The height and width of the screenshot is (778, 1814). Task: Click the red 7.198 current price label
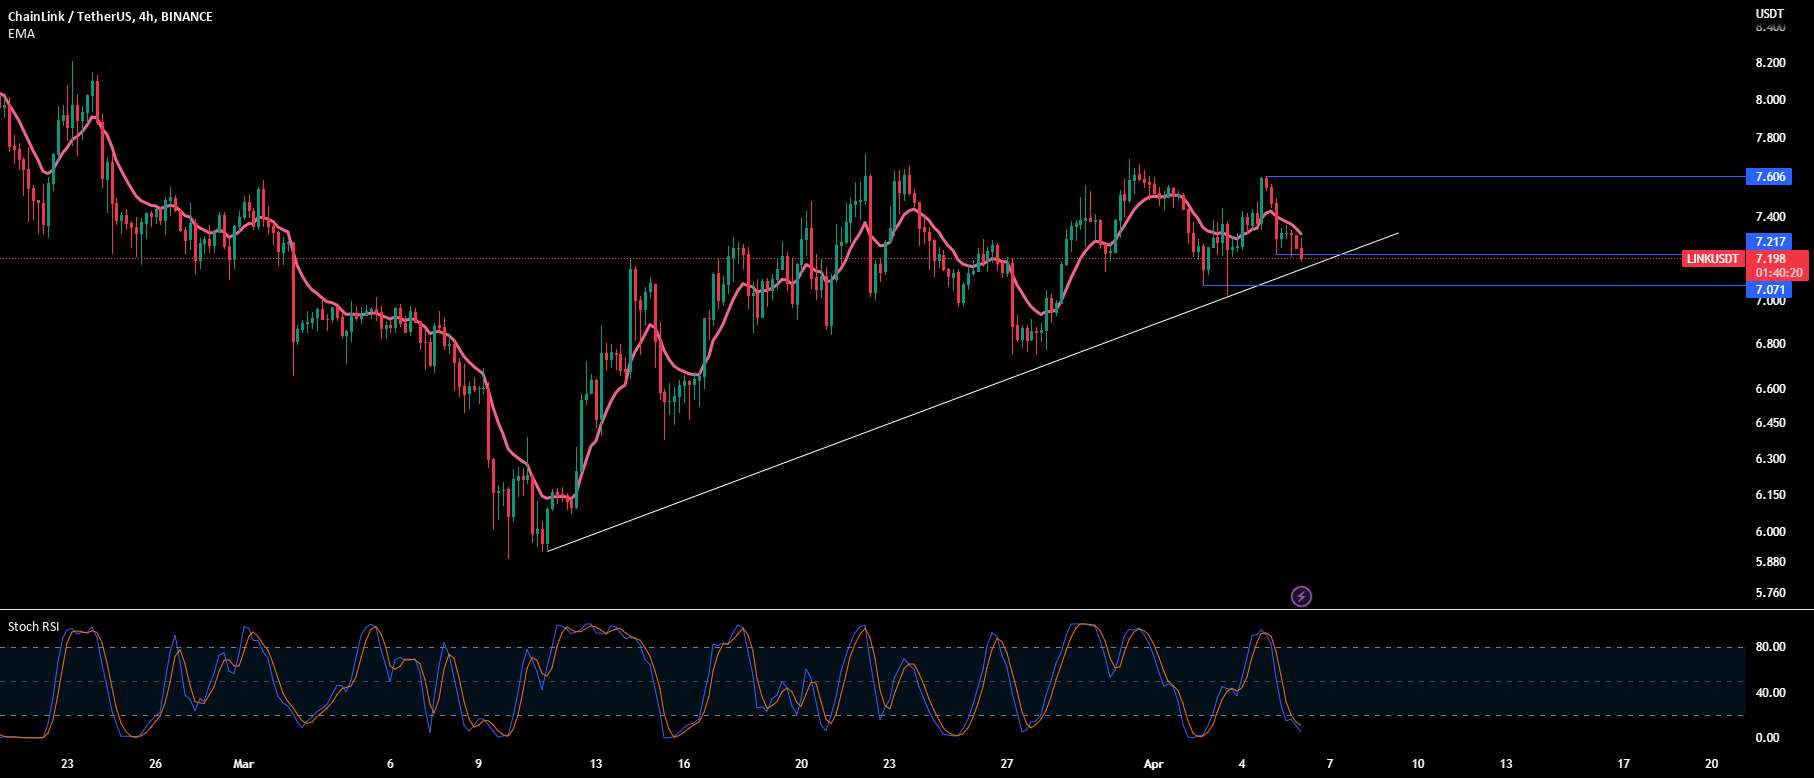(x=1771, y=259)
